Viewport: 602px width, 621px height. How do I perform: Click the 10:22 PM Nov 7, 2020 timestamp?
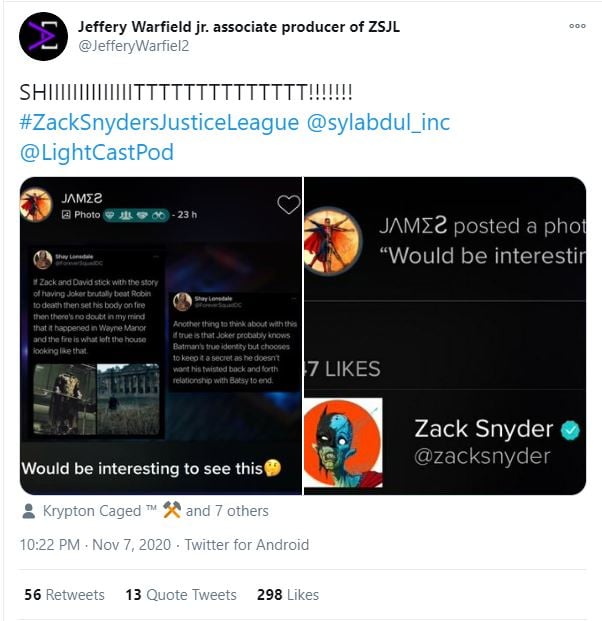[95, 545]
